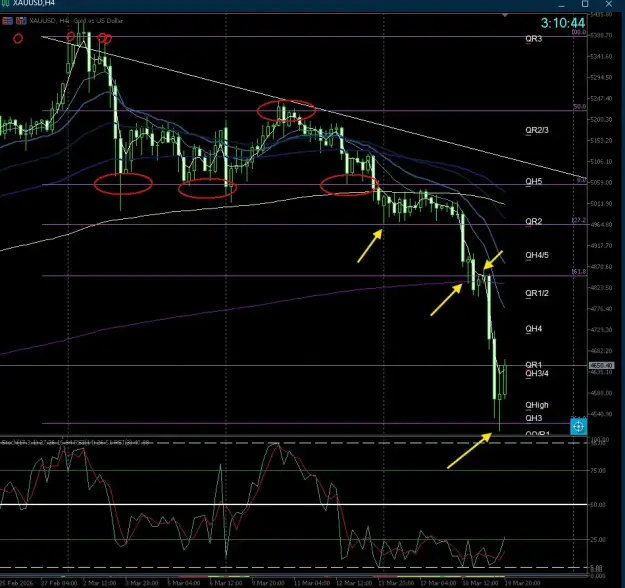Open the depth of market icon

coord(21,21)
